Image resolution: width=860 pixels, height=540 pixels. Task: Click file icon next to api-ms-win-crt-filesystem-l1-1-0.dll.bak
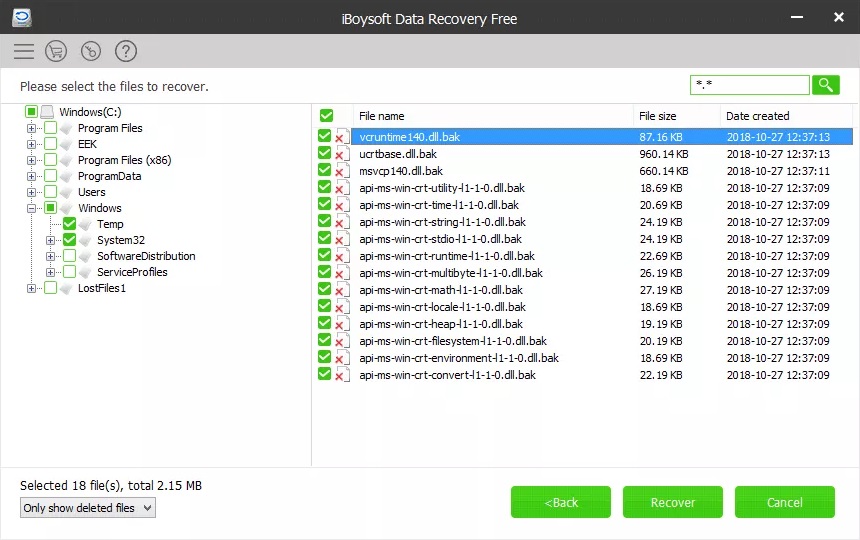point(342,341)
